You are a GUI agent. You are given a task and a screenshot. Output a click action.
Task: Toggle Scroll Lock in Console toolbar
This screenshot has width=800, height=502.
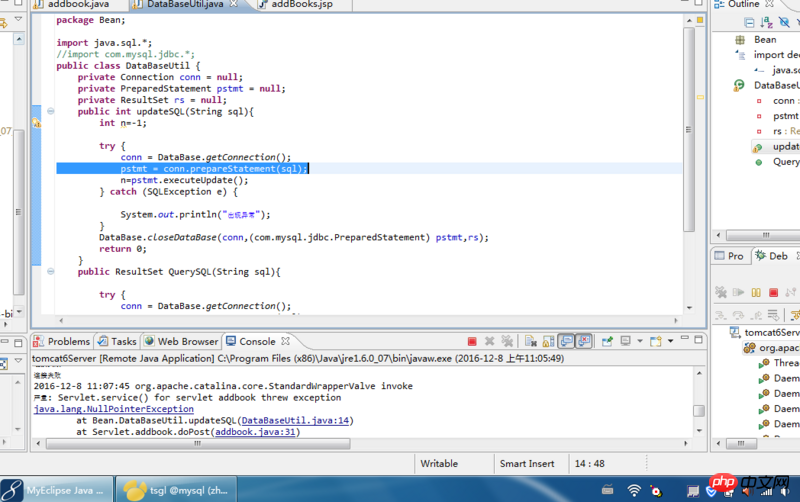tap(547, 342)
